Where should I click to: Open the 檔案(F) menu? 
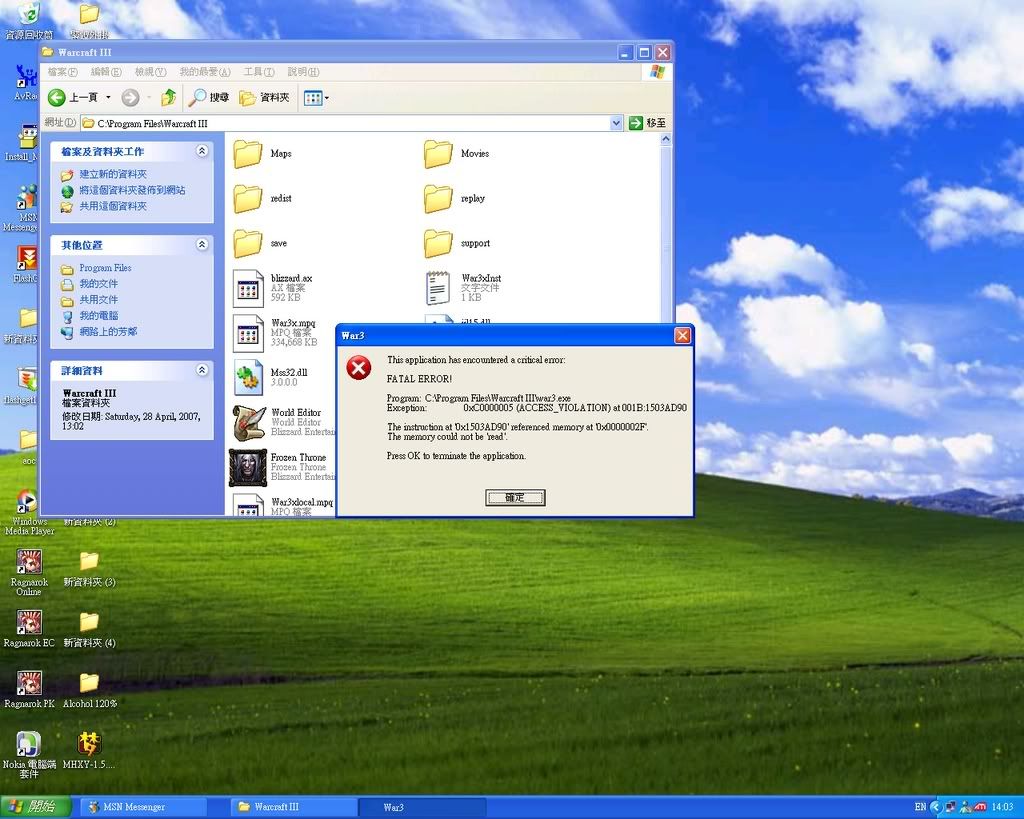[63, 72]
